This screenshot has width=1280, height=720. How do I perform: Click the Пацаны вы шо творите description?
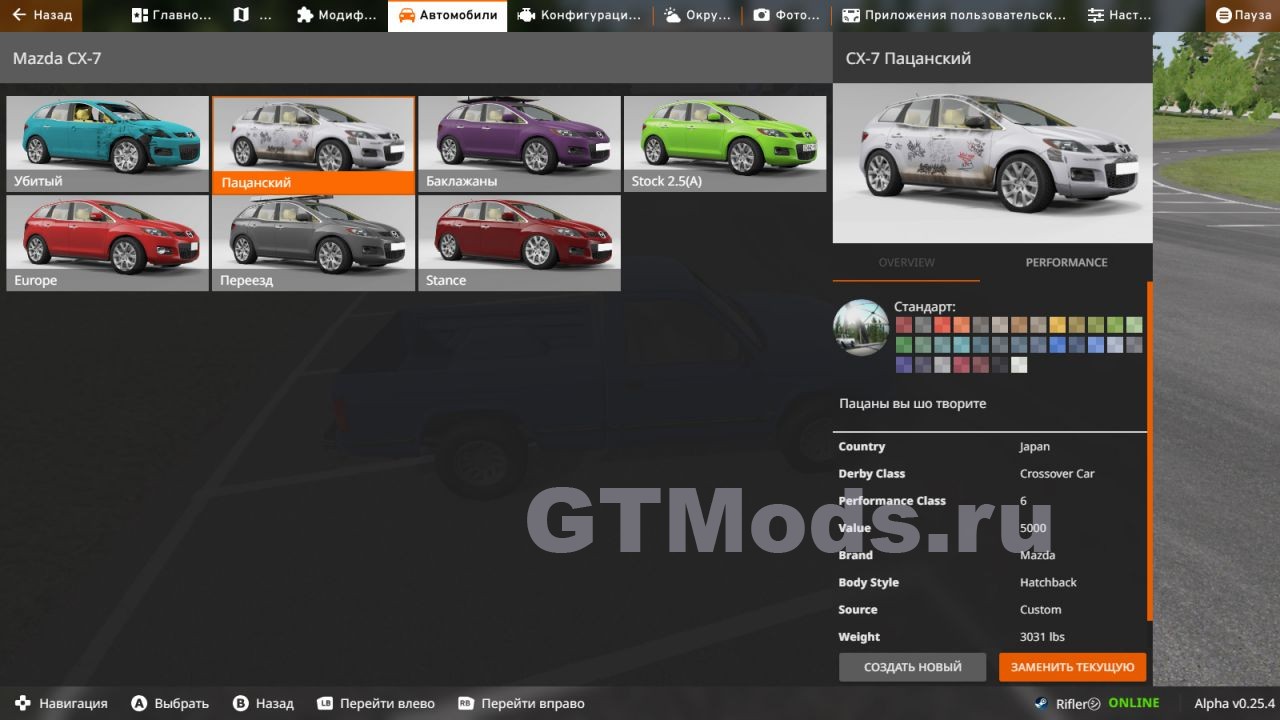tap(913, 404)
